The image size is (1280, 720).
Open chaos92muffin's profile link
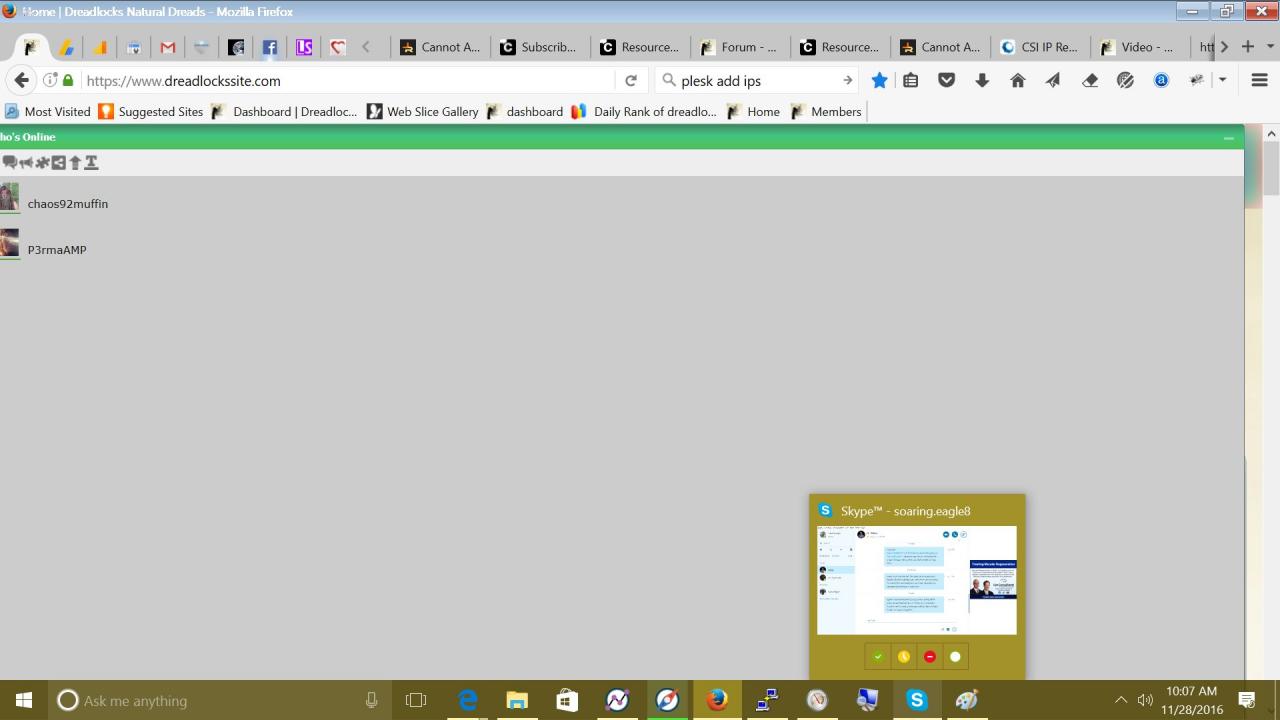(x=68, y=204)
